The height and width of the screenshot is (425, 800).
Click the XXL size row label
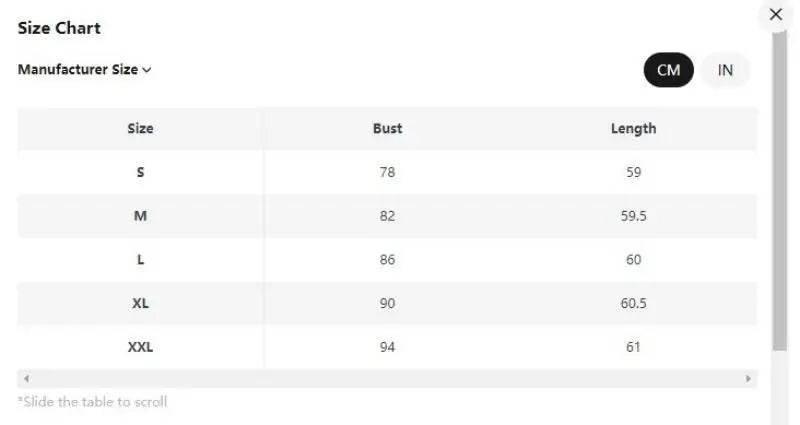tap(140, 348)
